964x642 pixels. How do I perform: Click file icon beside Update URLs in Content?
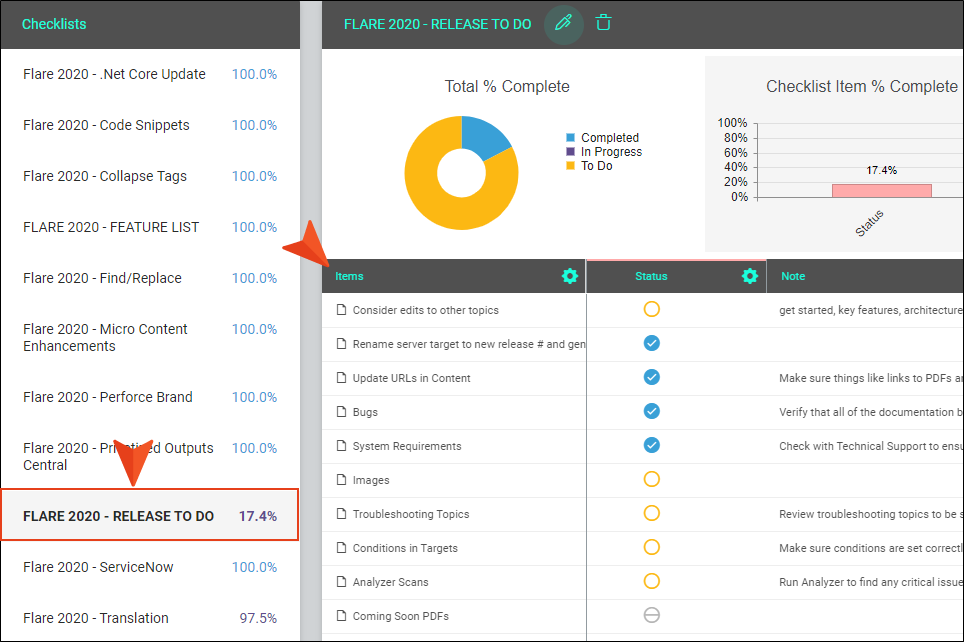(341, 377)
